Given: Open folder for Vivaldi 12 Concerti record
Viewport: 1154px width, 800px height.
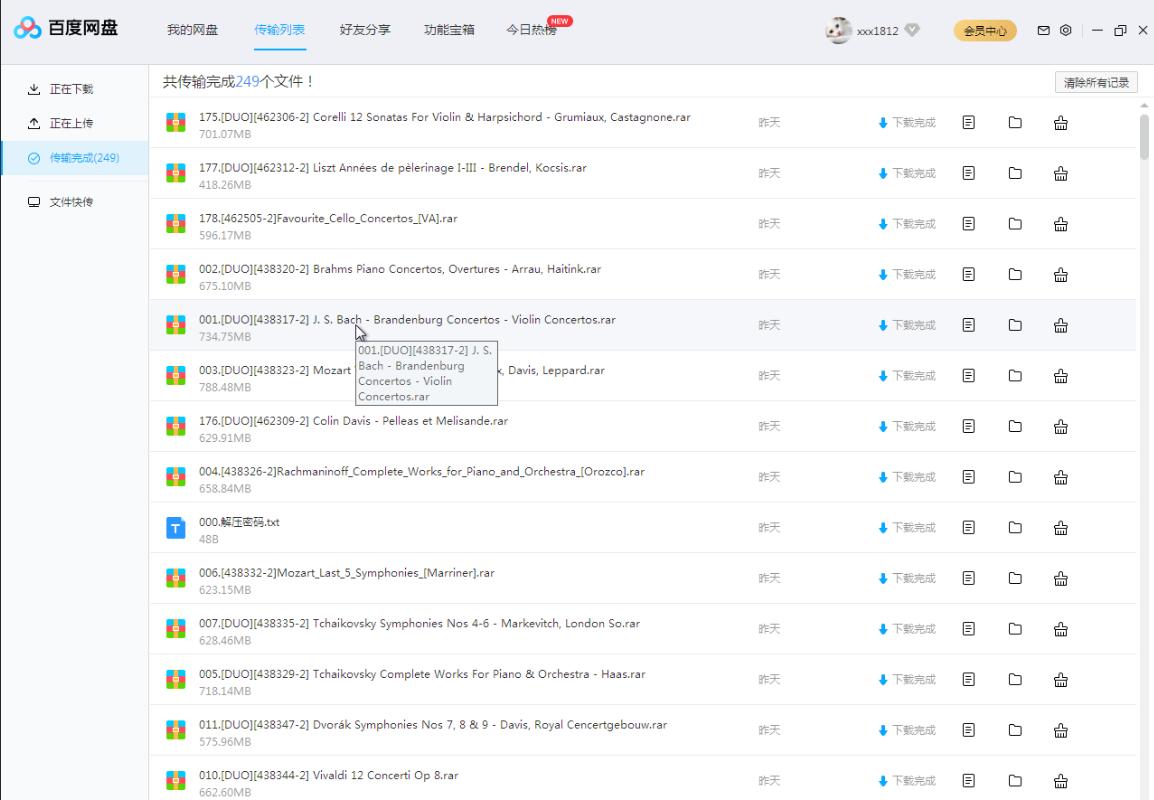Looking at the screenshot, I should [1015, 780].
